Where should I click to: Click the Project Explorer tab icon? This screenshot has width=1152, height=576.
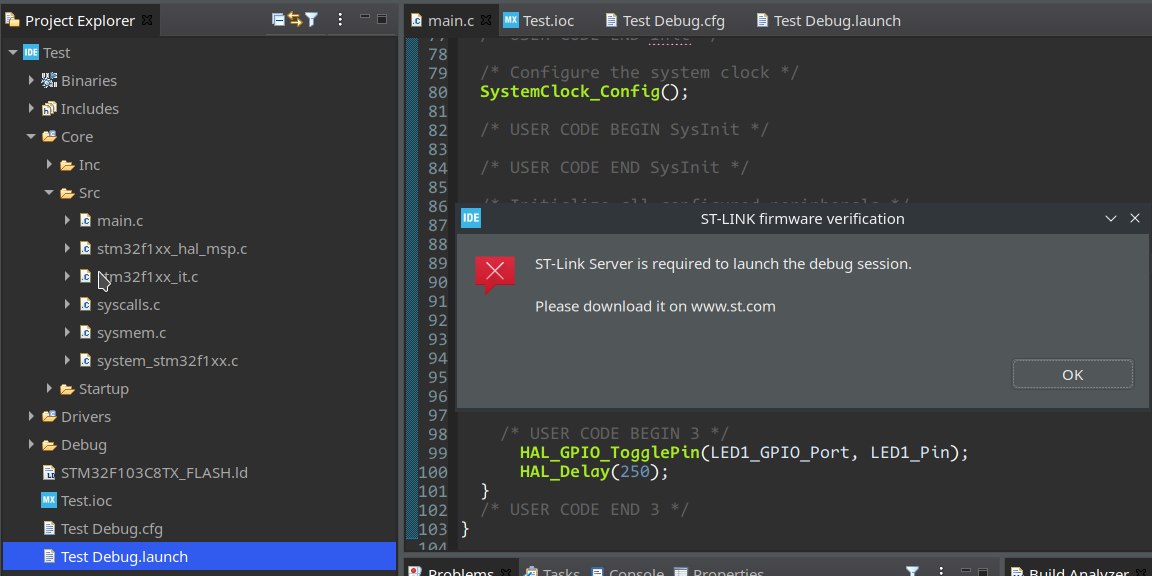[x=12, y=20]
